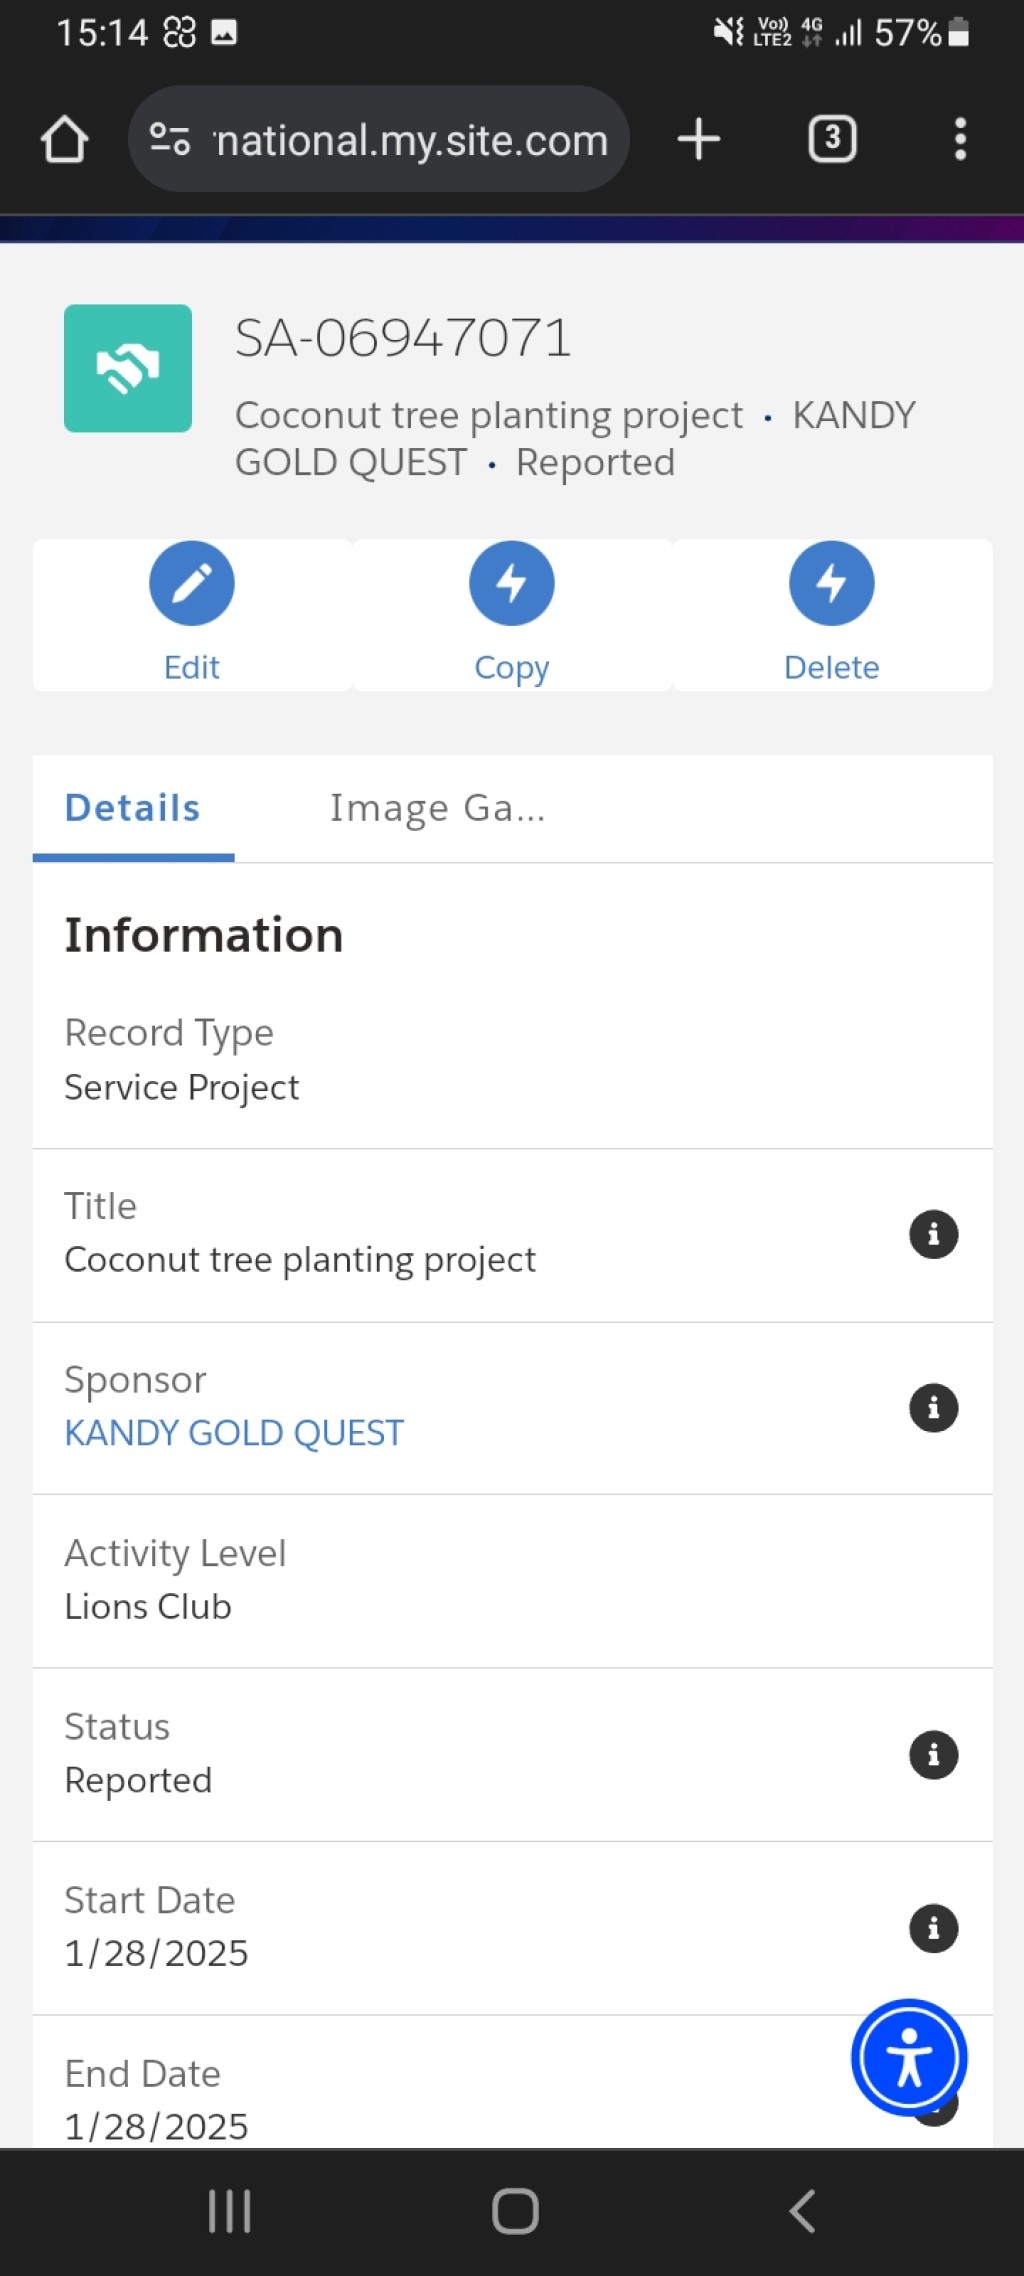The image size is (1024, 2276).
Task: Tap the Delete lightning icon
Action: coord(832,584)
